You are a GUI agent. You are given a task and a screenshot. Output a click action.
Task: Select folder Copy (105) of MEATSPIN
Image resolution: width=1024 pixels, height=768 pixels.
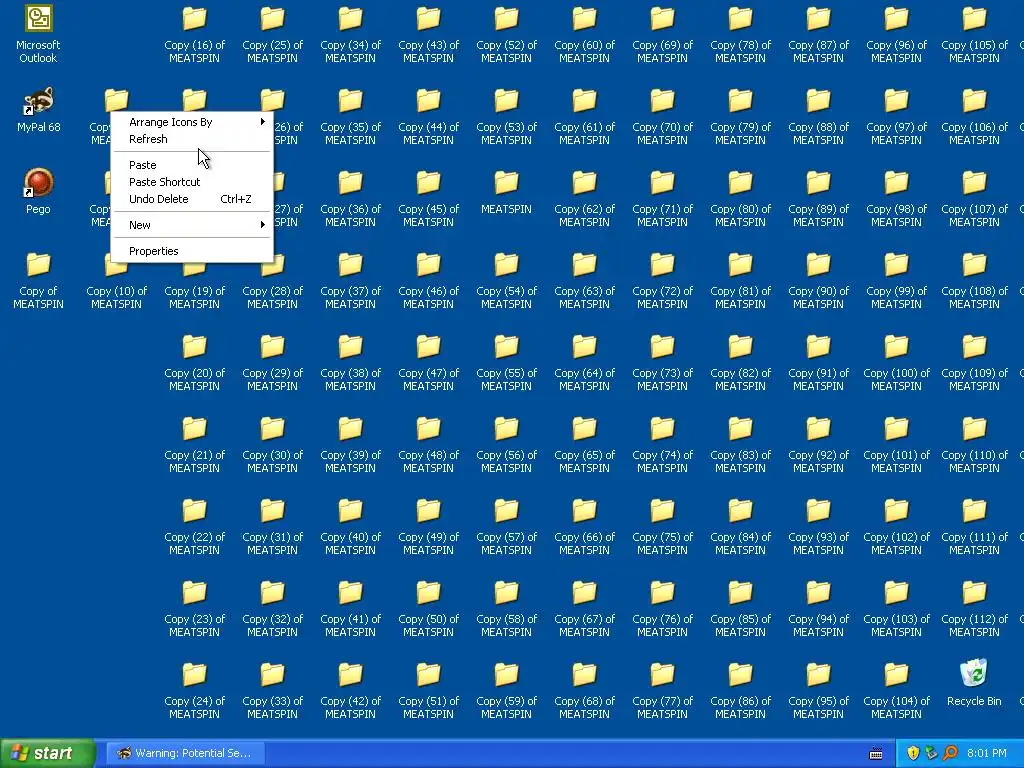click(x=974, y=33)
